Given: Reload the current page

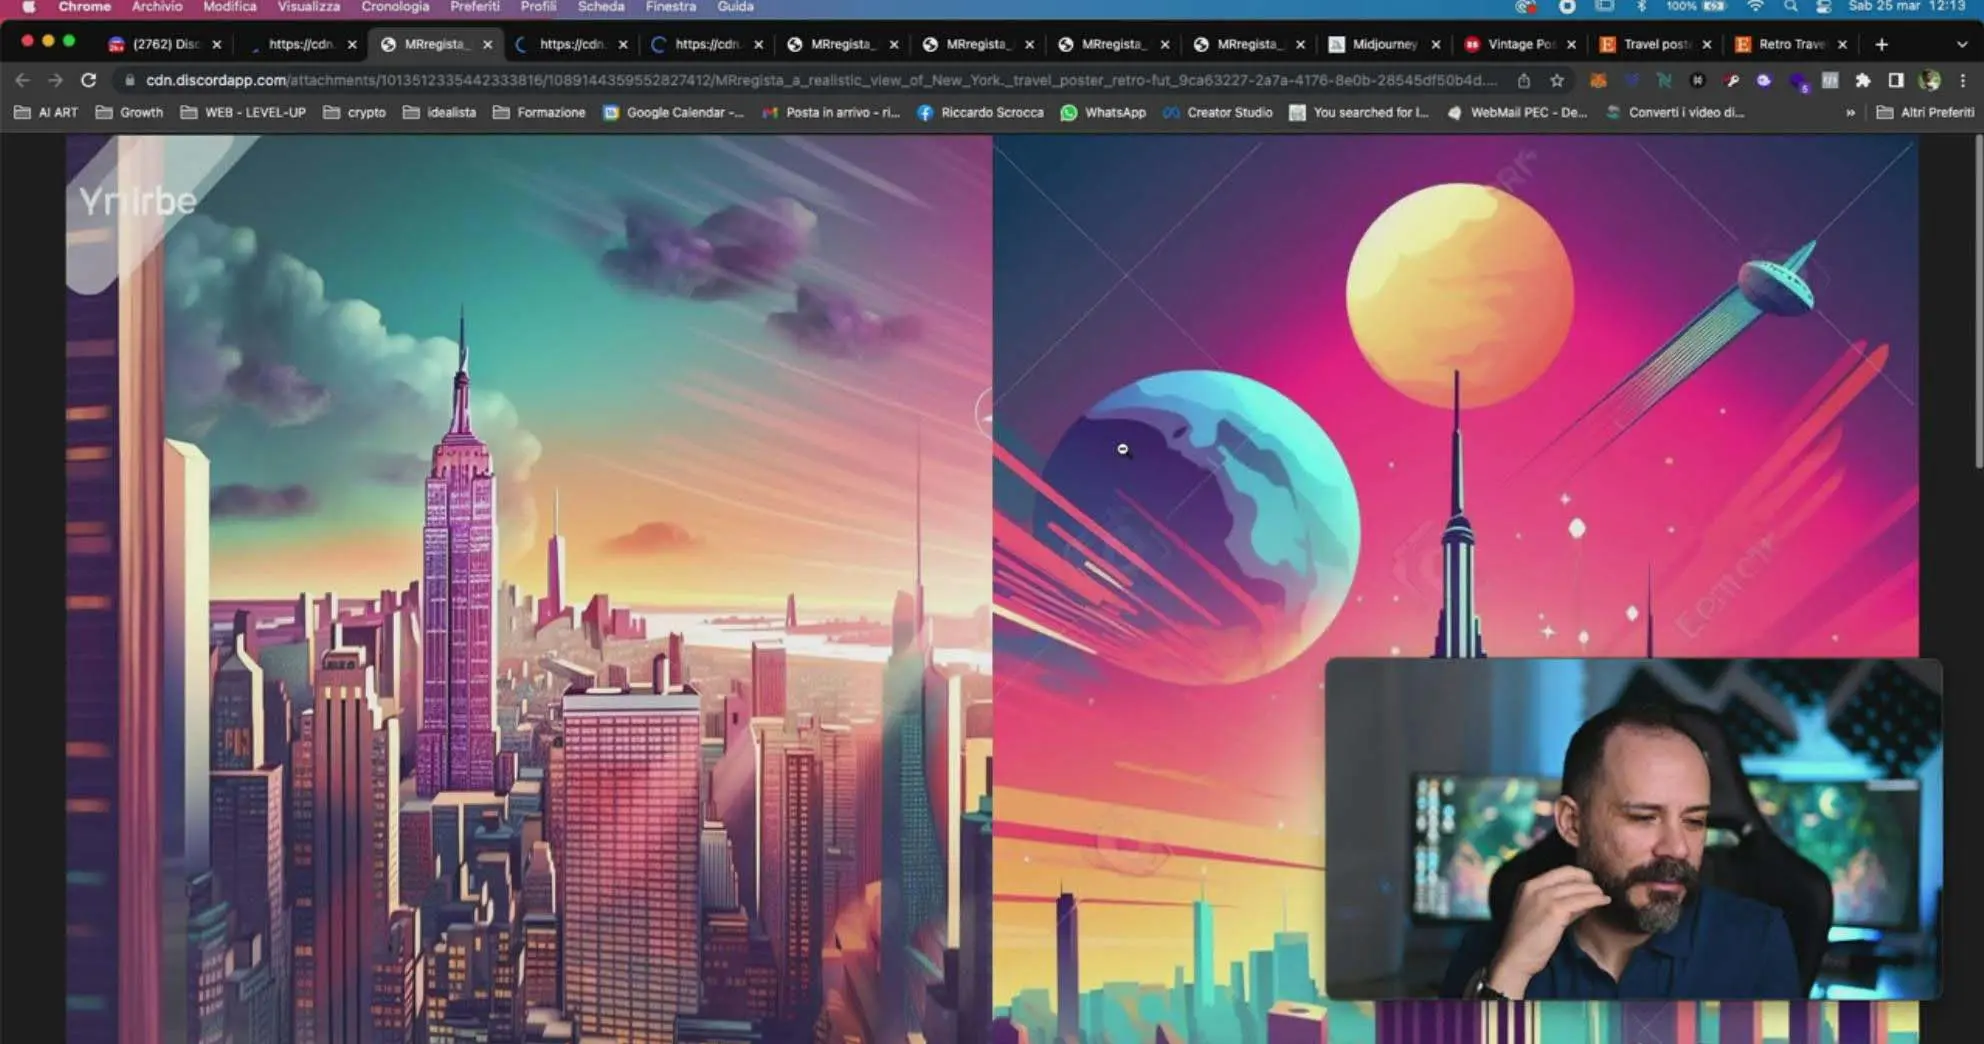Looking at the screenshot, I should click(88, 80).
